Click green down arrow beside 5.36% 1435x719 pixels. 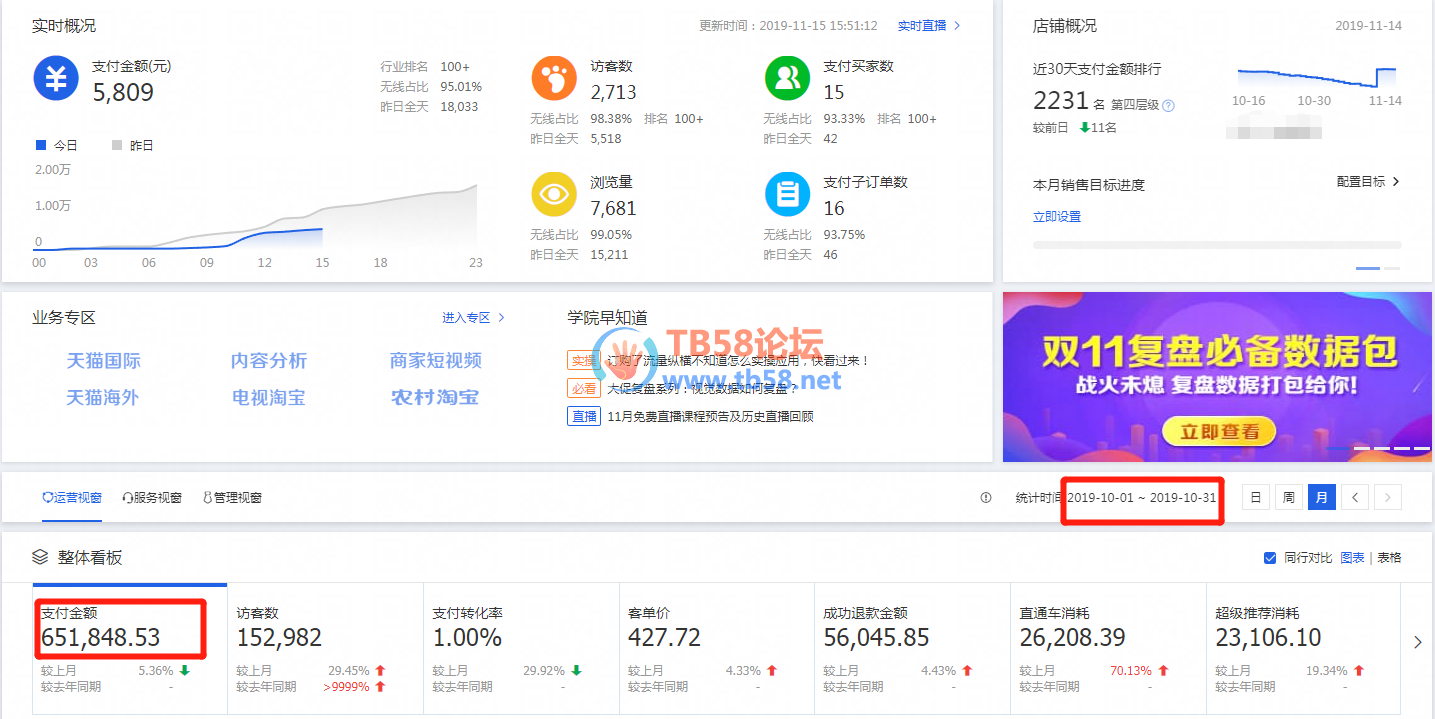pyautogui.click(x=184, y=671)
